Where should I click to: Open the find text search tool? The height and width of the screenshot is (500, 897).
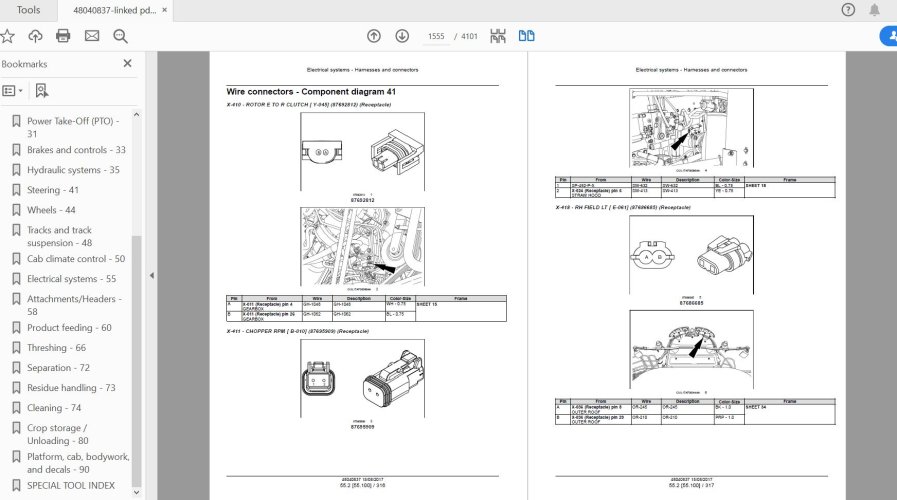coord(120,36)
